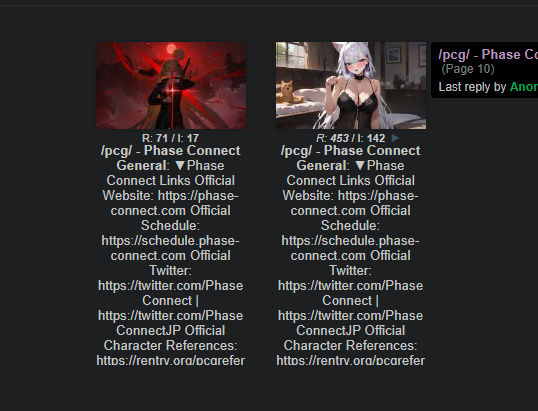
Task: Click the rentry.org reference link in the left thread
Action: click(171, 360)
